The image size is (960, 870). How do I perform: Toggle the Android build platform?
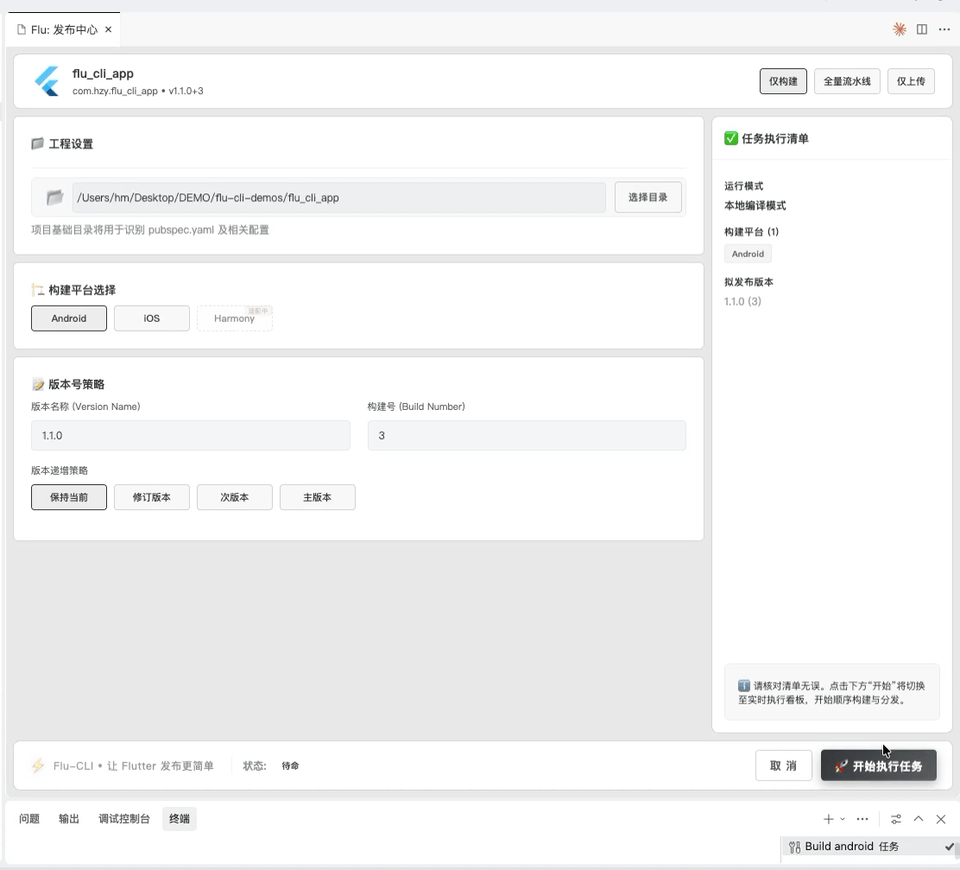[x=69, y=318]
